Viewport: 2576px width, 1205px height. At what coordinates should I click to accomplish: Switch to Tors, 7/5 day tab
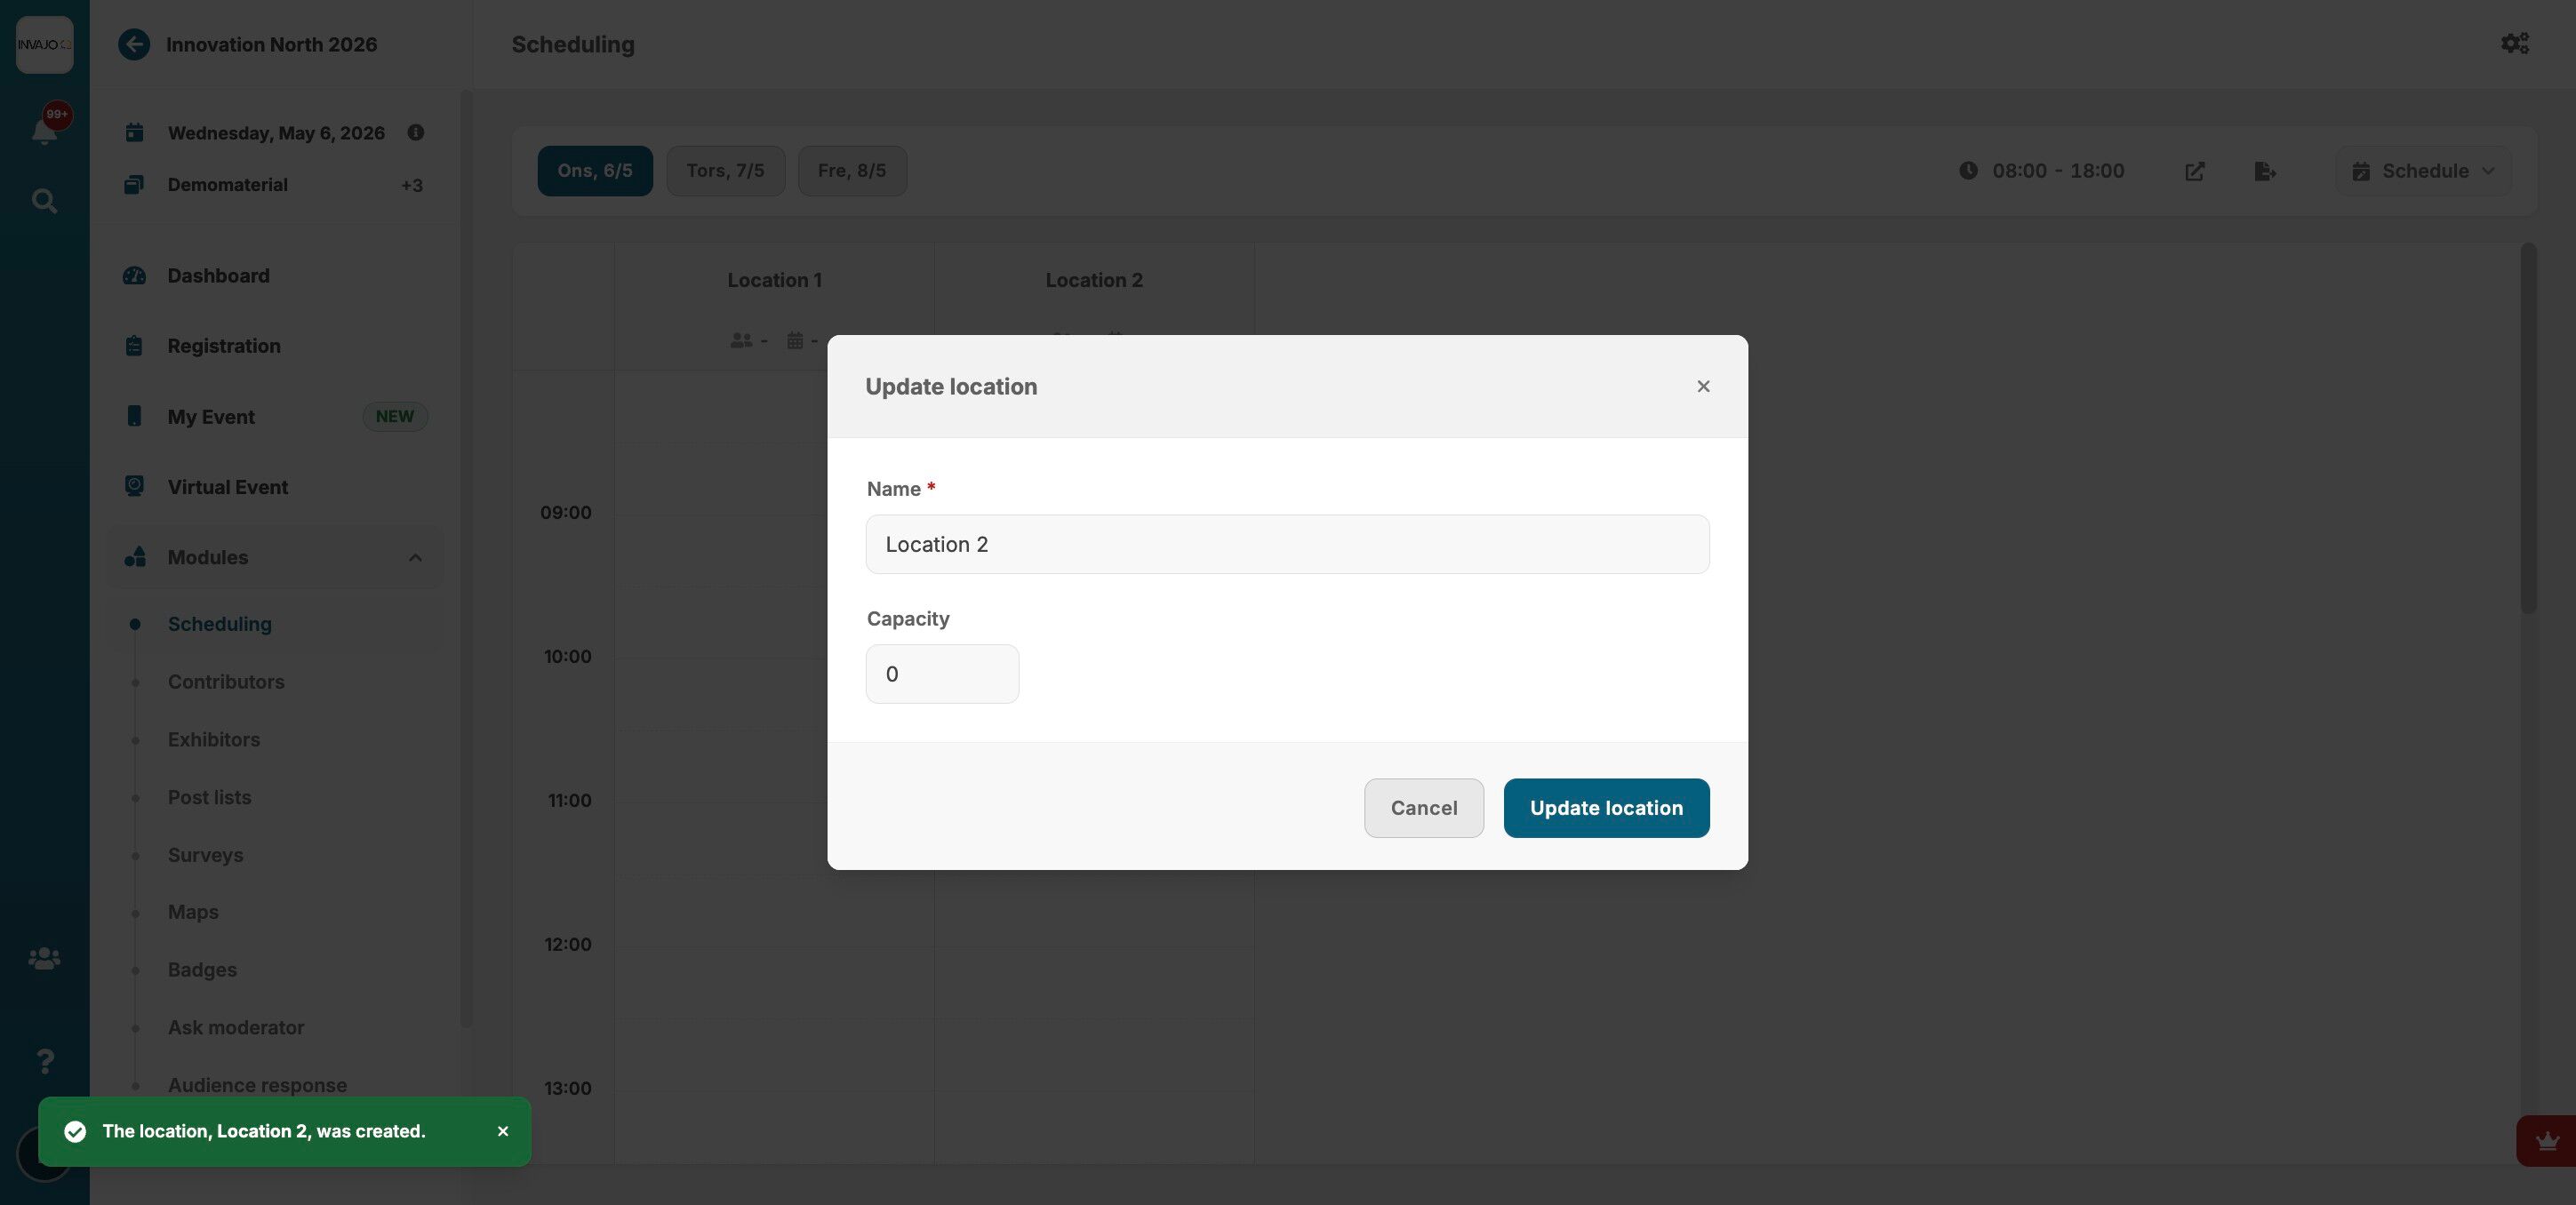tap(725, 171)
